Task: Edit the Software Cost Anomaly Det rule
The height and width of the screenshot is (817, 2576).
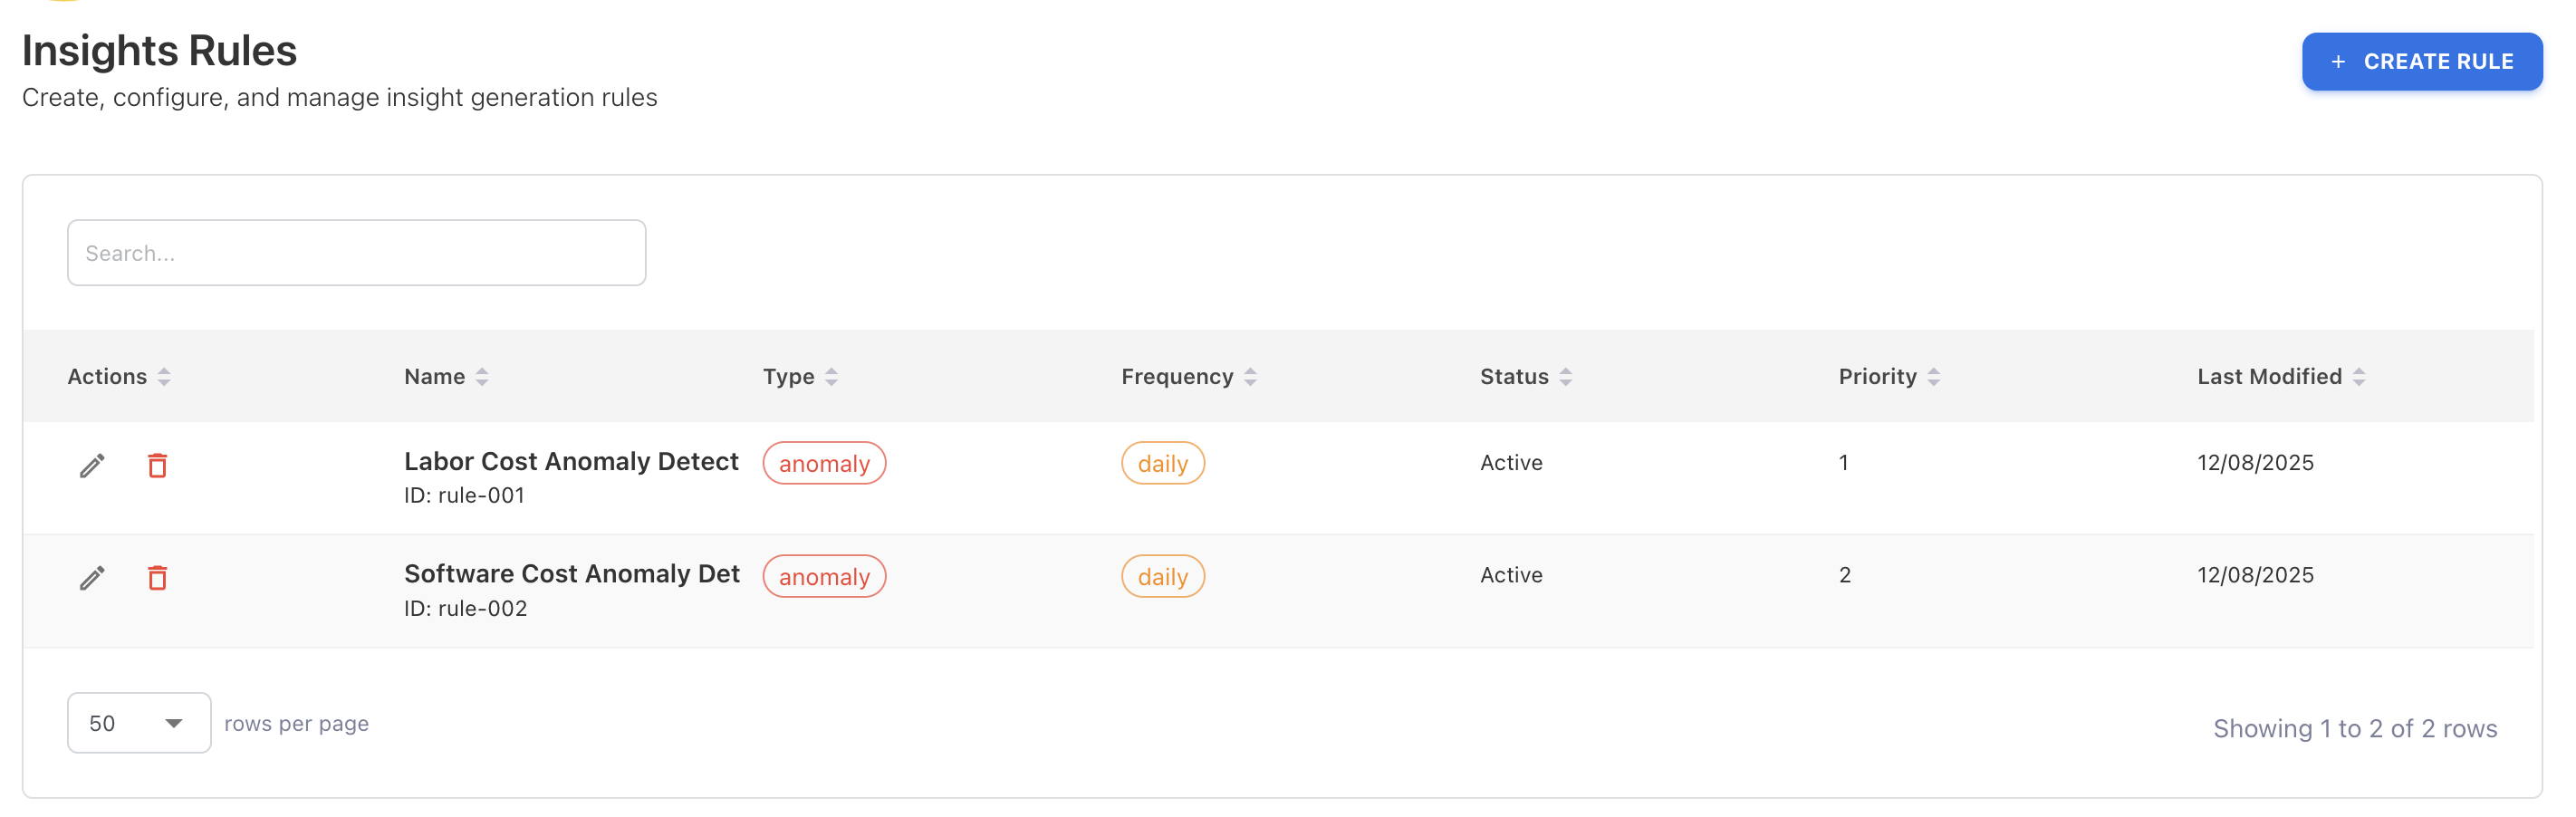Action: (92, 578)
